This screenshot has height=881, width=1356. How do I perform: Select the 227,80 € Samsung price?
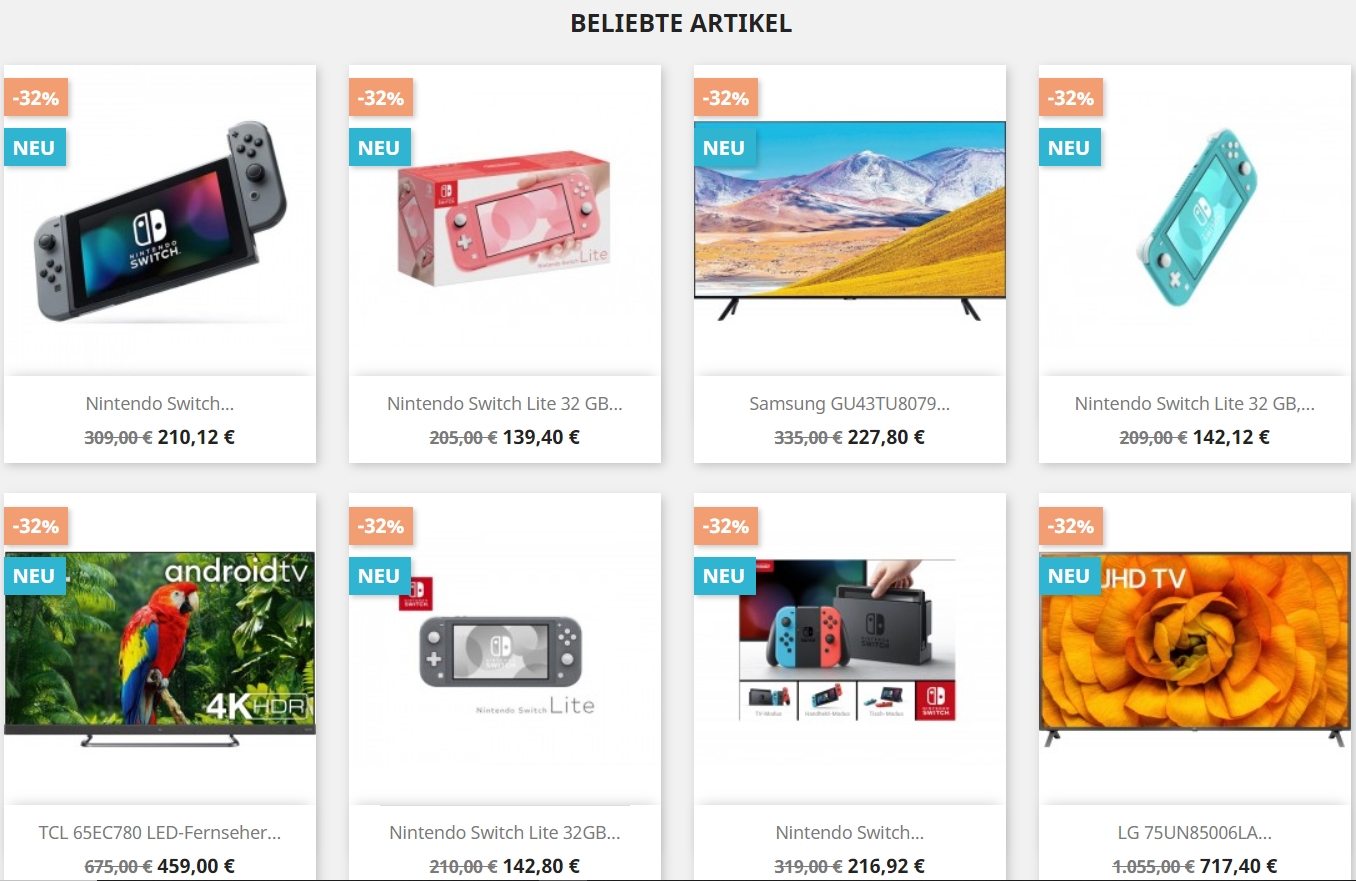(x=886, y=437)
